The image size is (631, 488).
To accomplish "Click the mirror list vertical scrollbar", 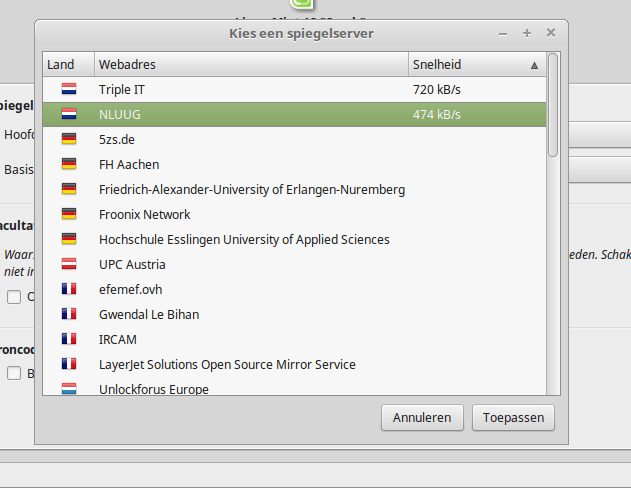I will coord(553,105).
